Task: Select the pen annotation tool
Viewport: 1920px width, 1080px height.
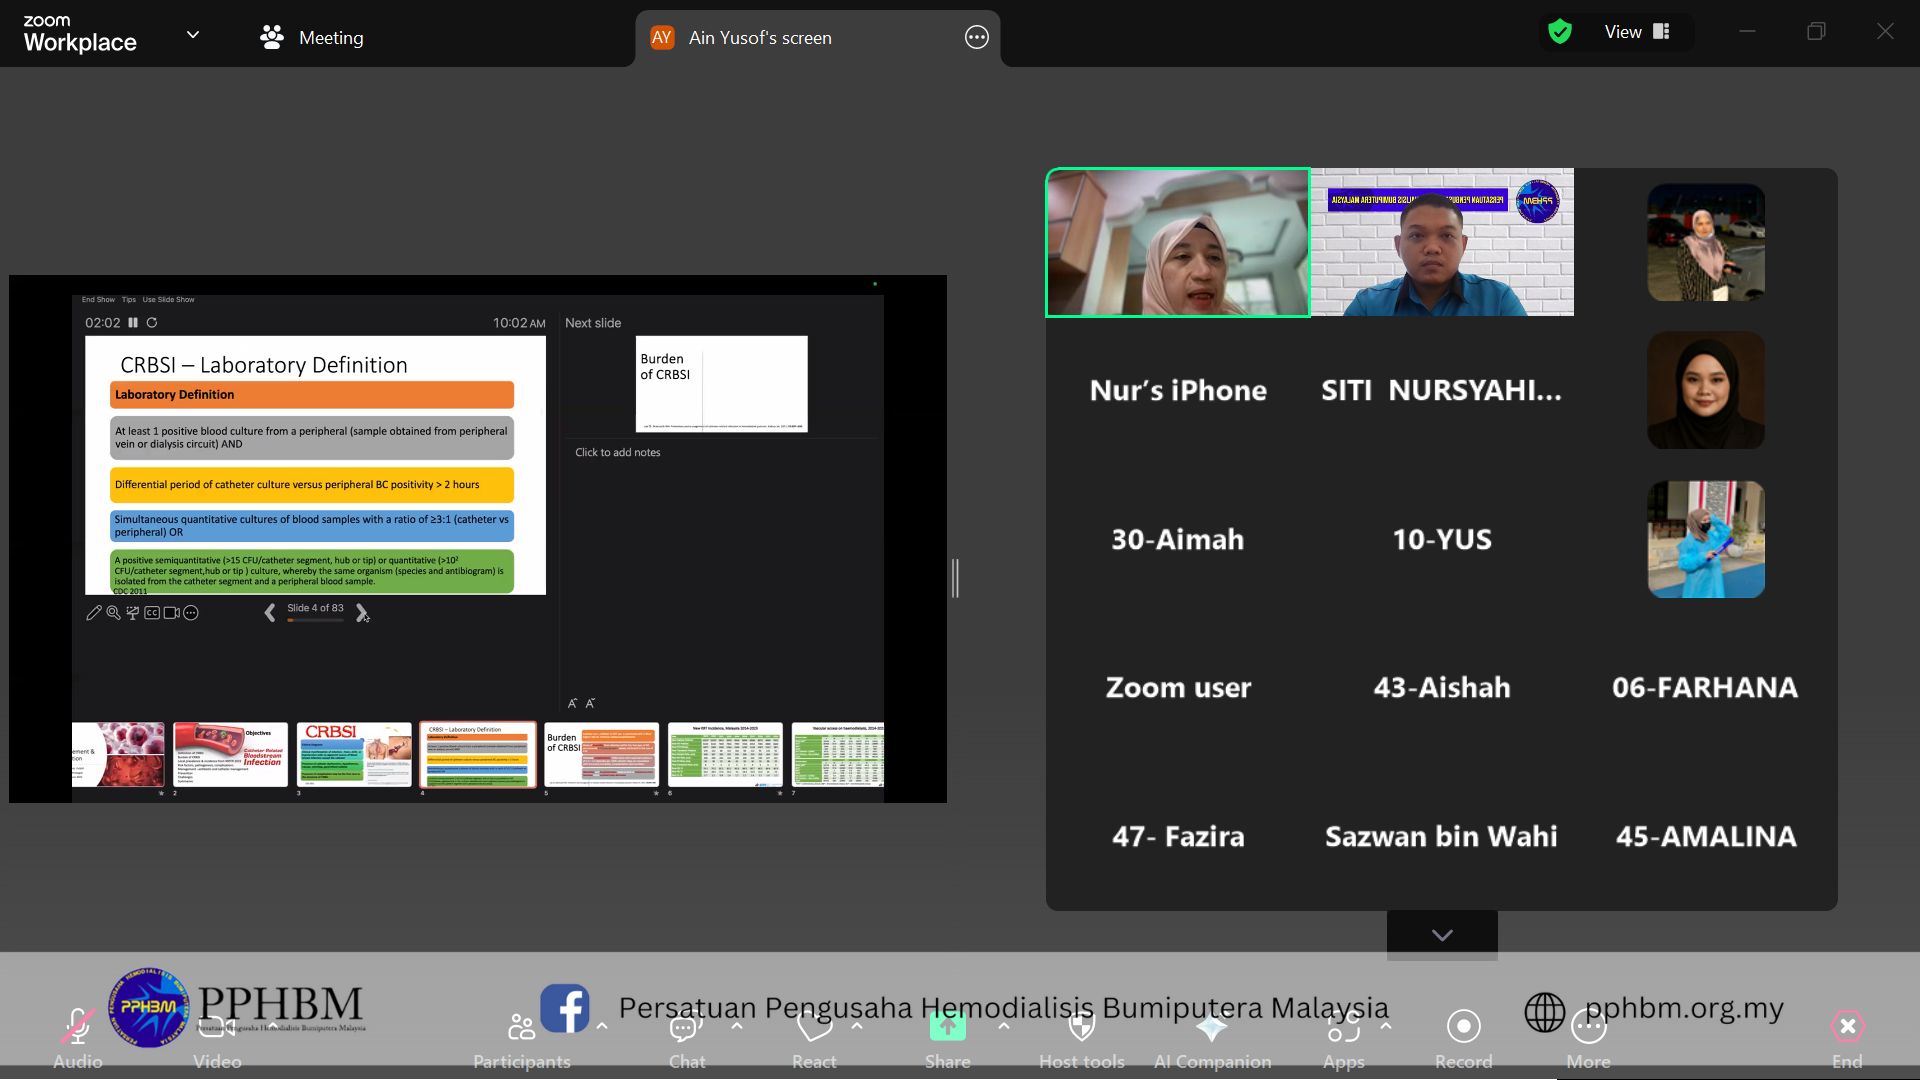Action: [x=93, y=613]
